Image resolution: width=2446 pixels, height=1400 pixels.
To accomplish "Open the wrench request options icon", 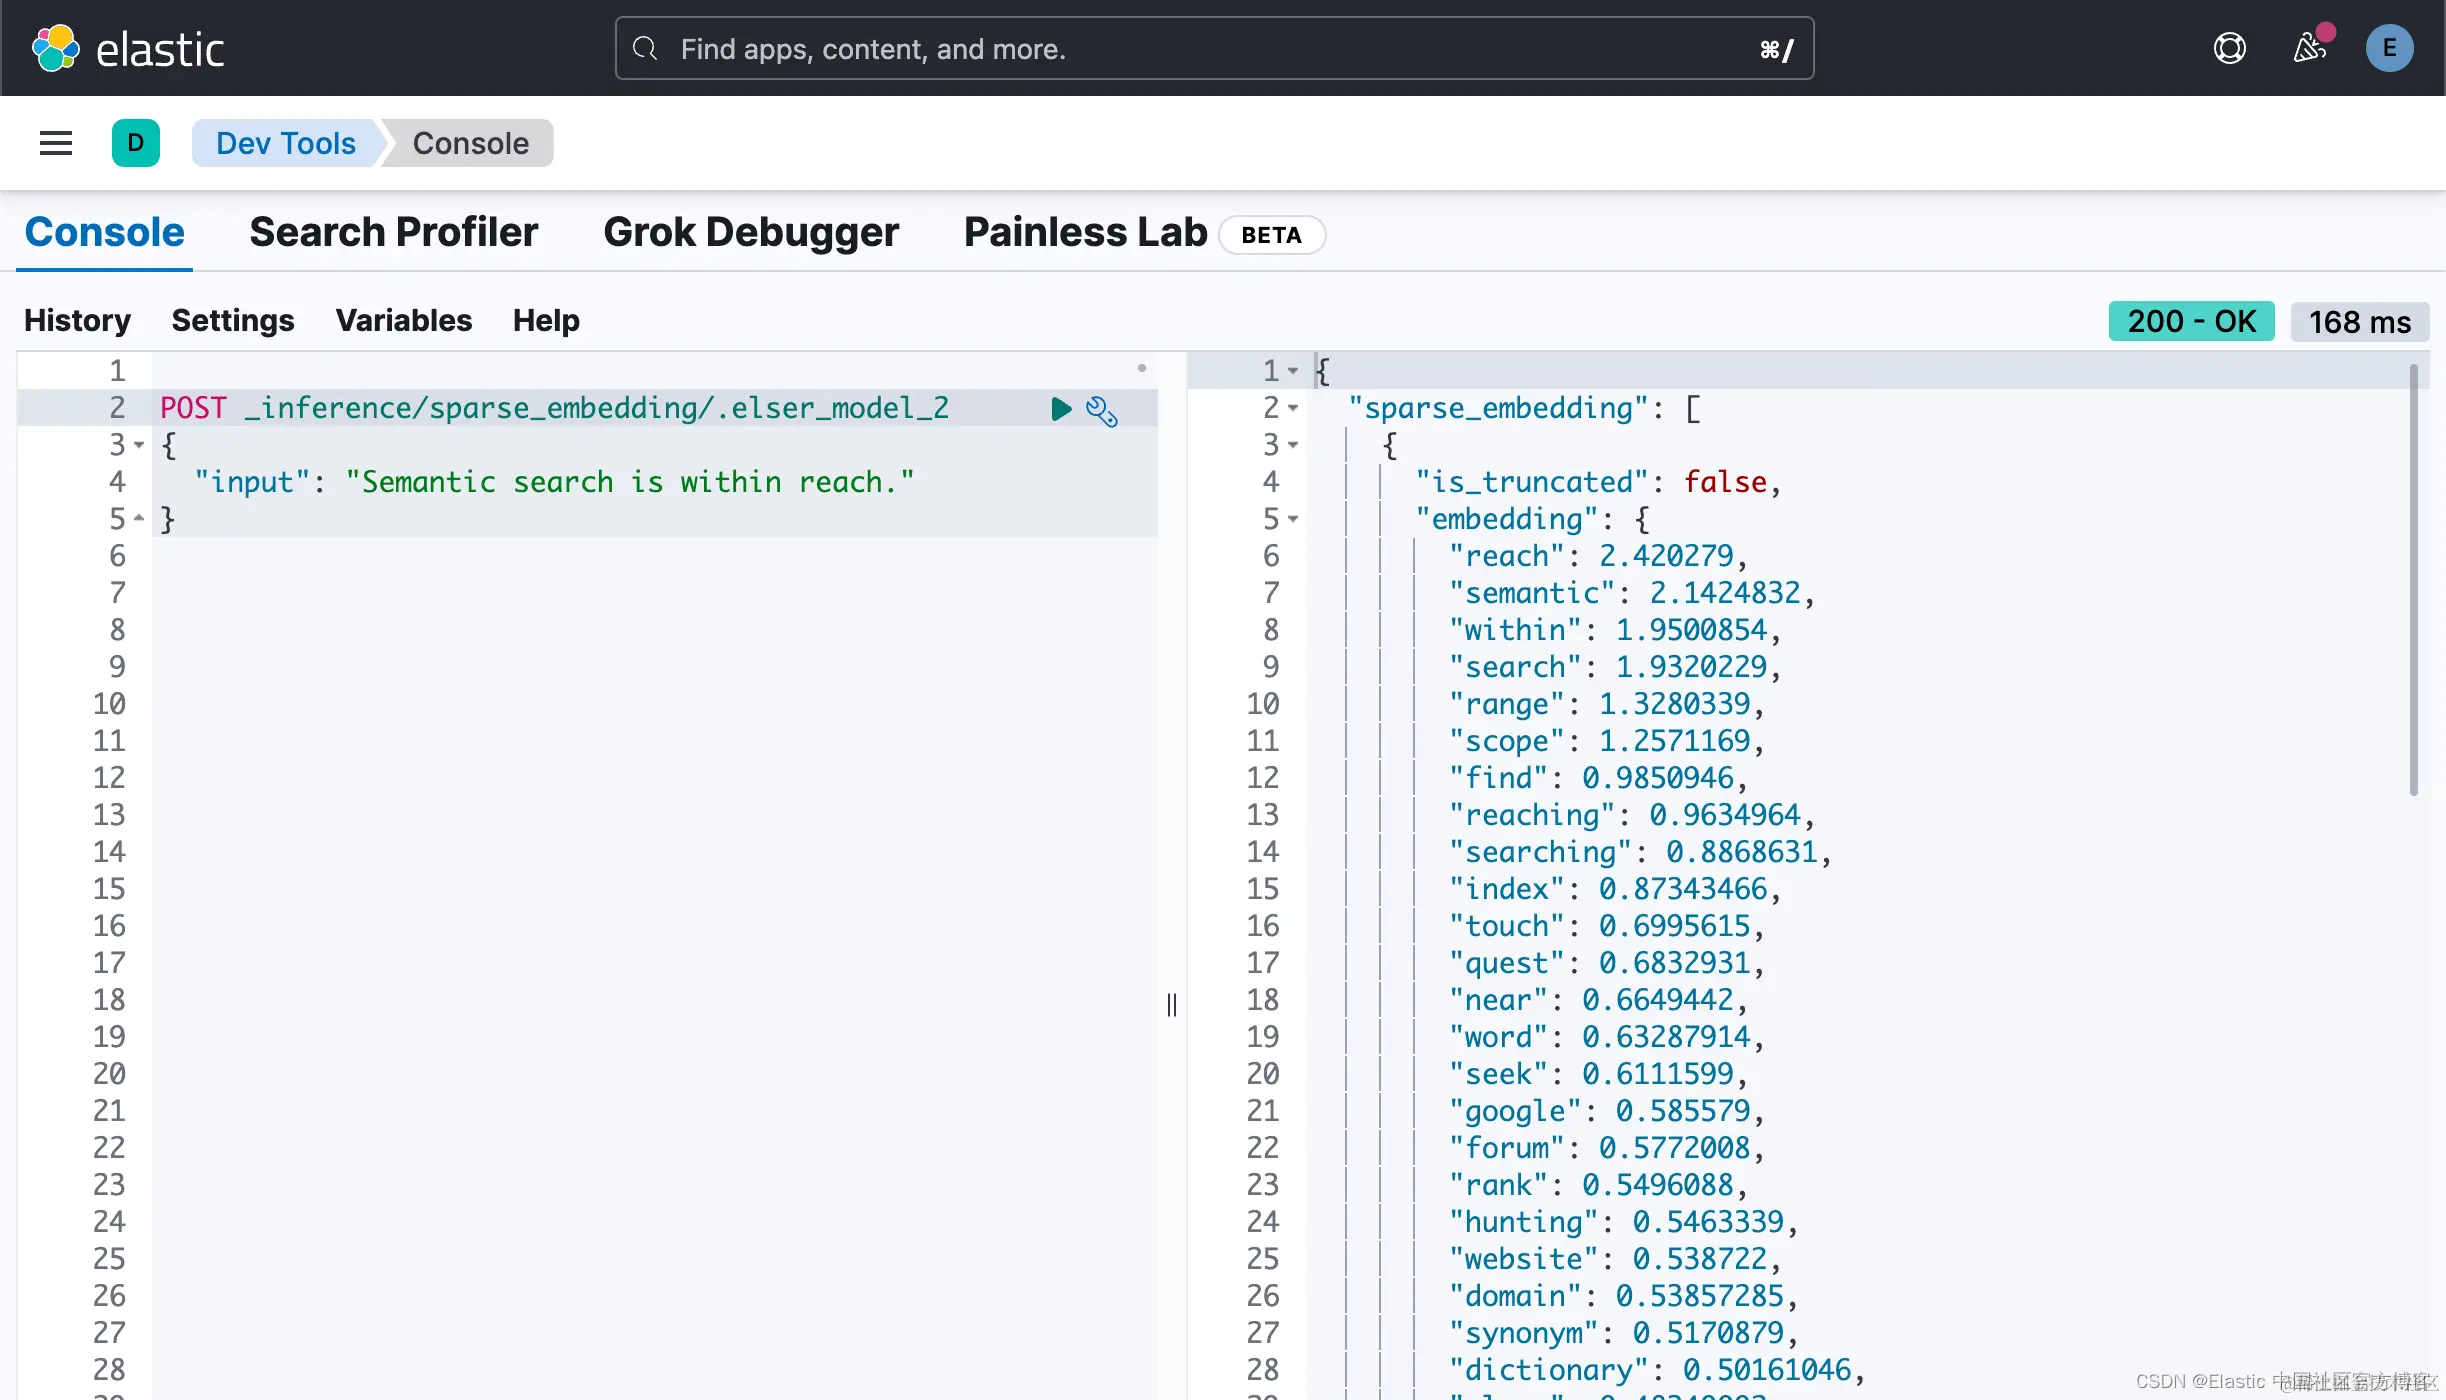I will pos(1102,411).
